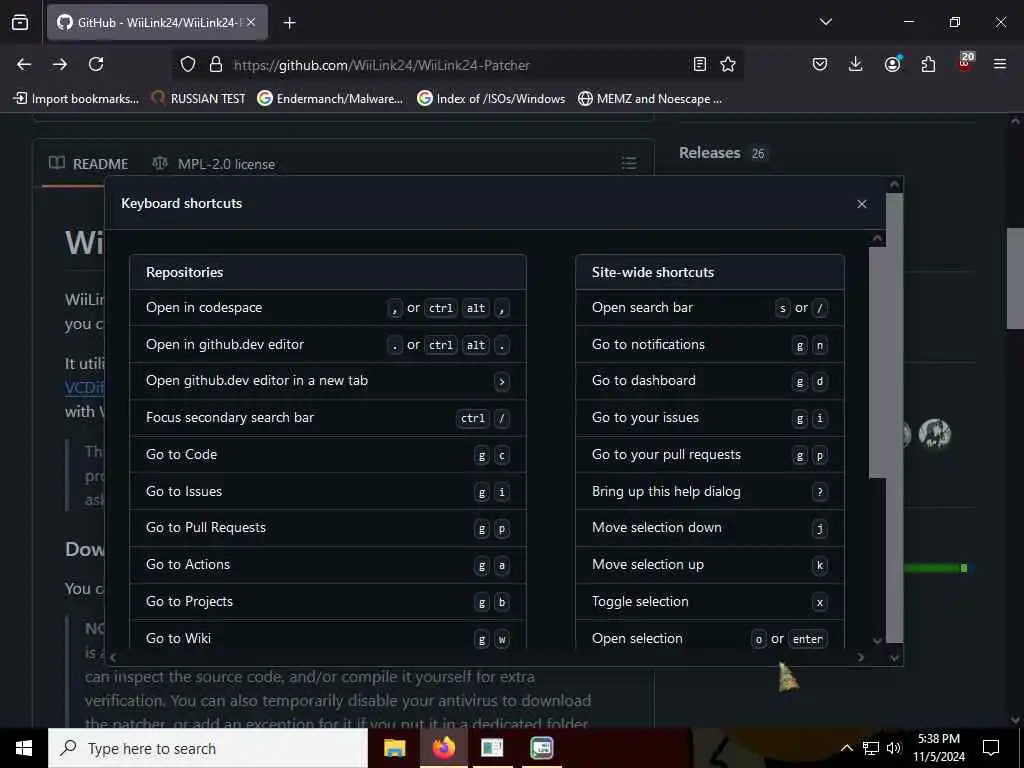Select the GitHub WiiLink24-Patcher tab
1024x768 pixels.
[x=157, y=22]
